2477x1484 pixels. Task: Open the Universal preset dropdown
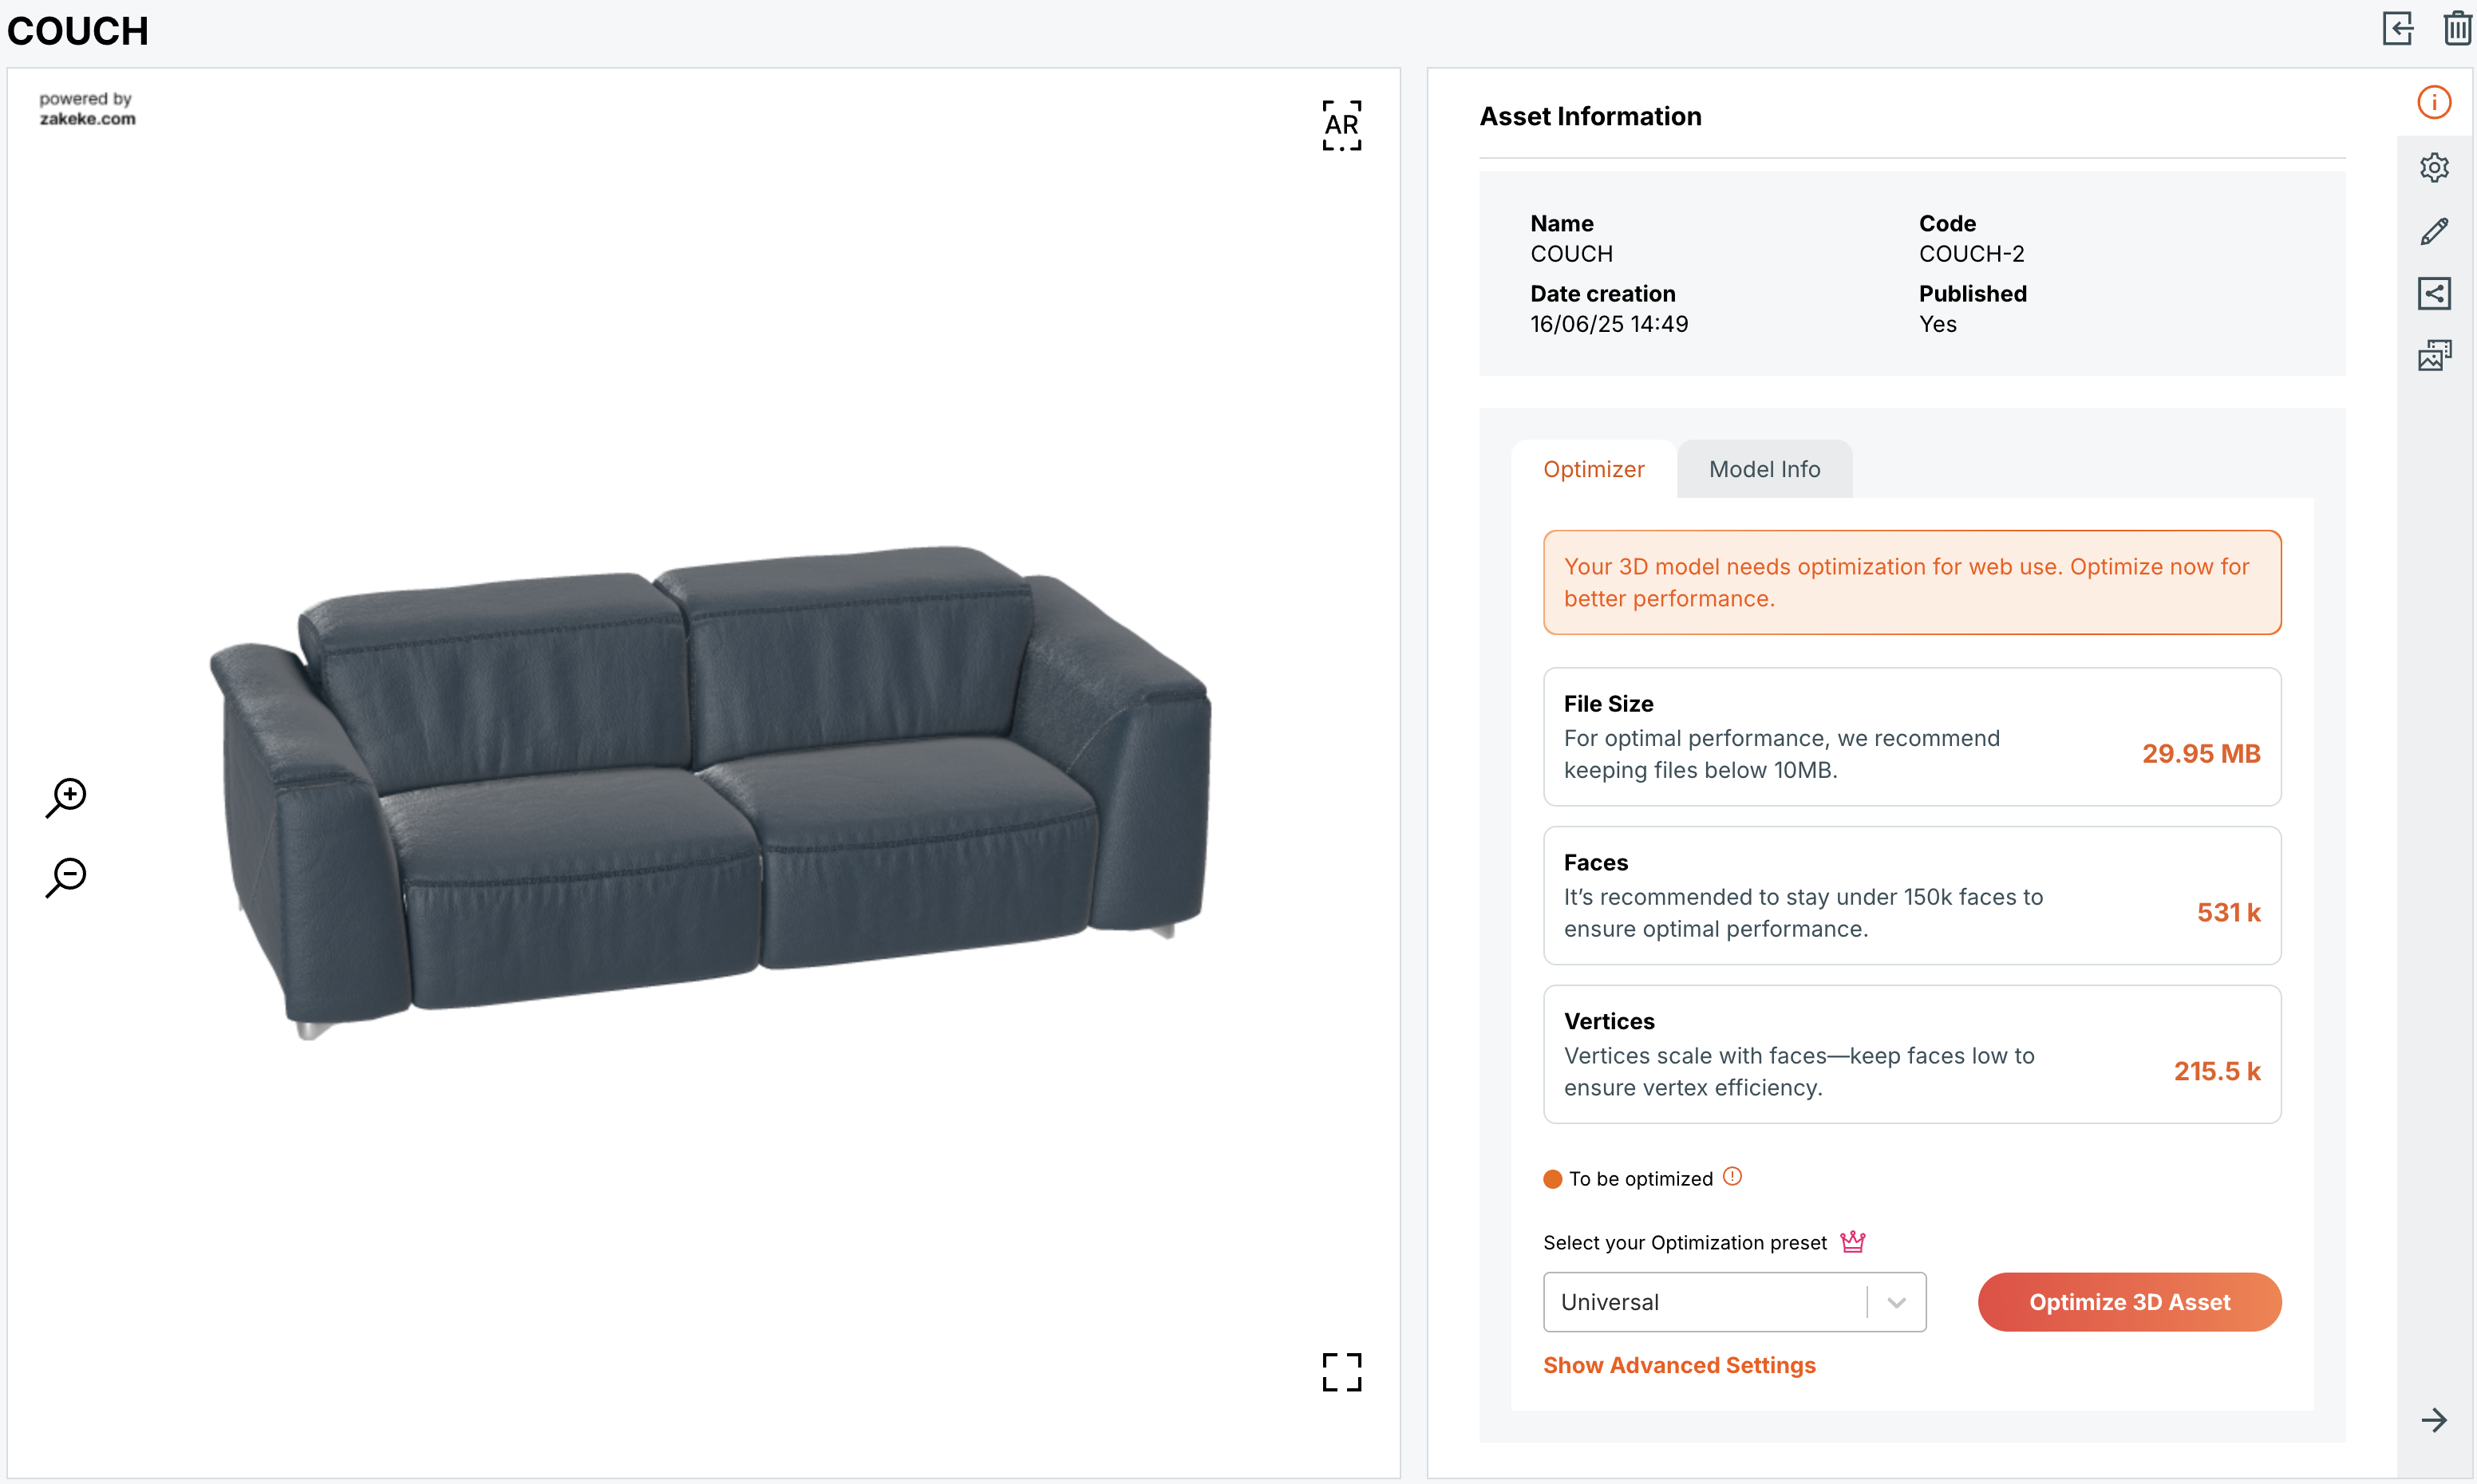coord(1734,1302)
